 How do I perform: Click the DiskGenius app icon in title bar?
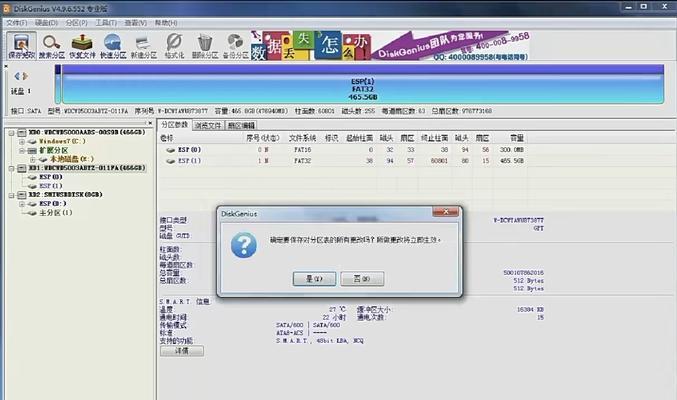coord(6,8)
